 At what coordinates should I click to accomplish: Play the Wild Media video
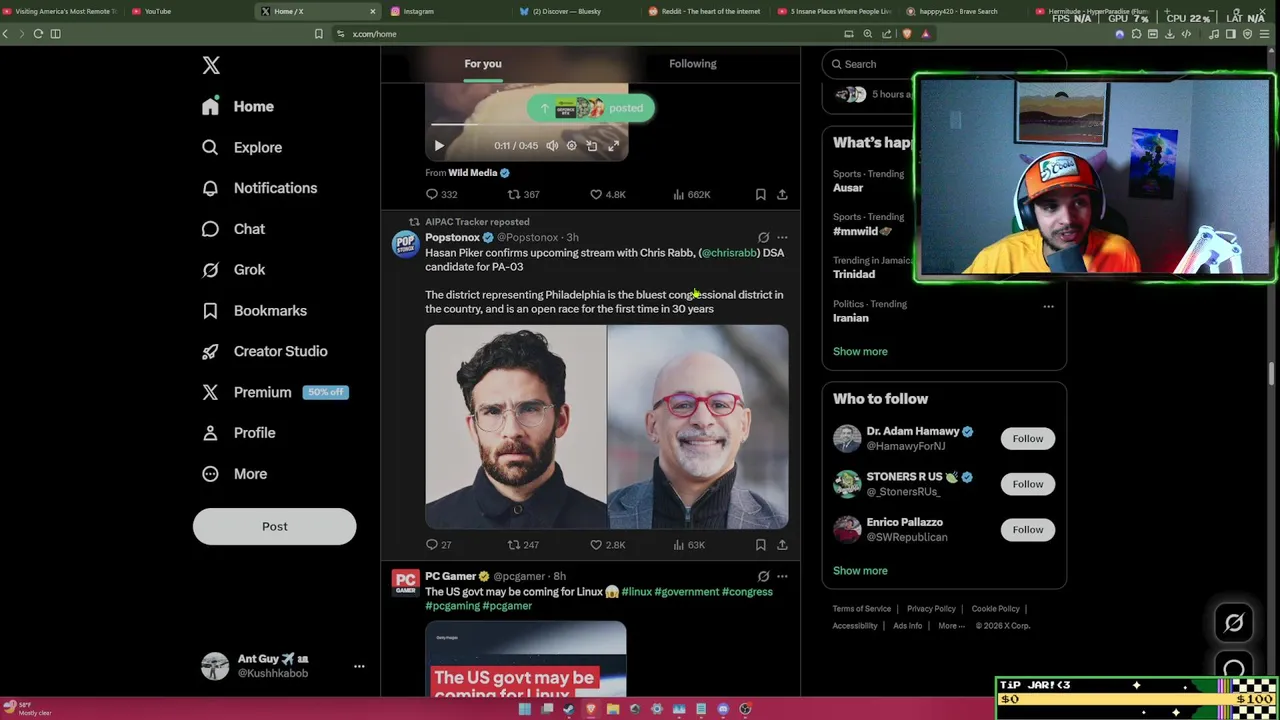(439, 146)
